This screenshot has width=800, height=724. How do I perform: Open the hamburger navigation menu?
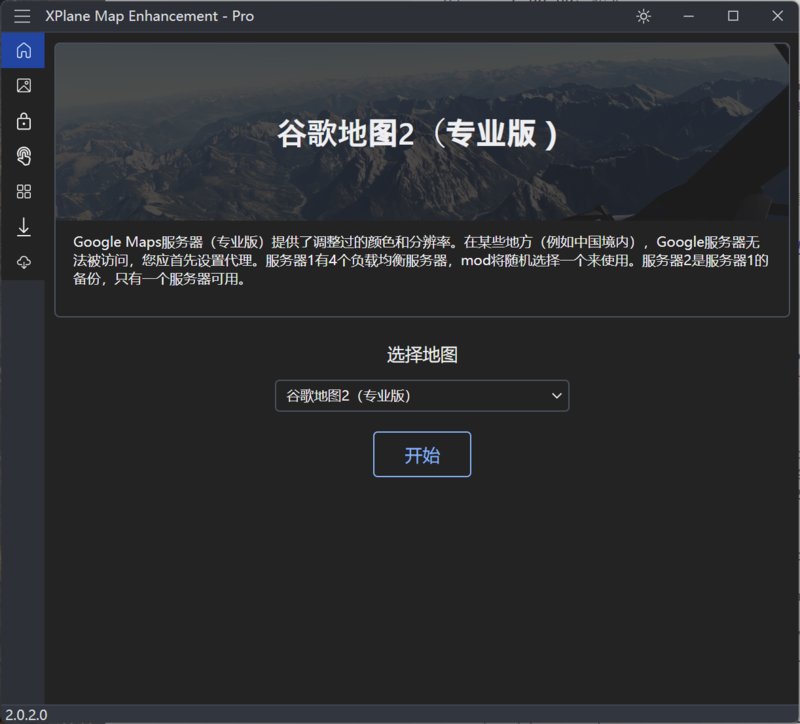[x=22, y=16]
